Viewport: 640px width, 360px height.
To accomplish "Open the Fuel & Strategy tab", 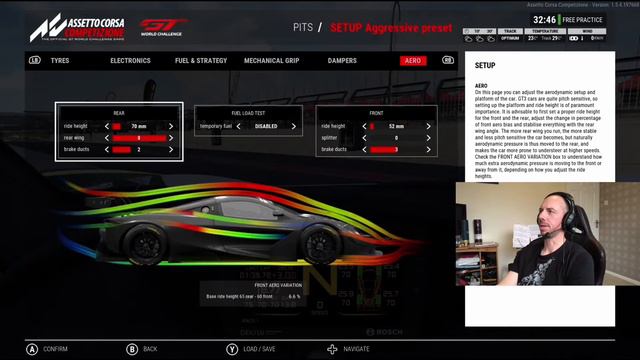I will [x=201, y=60].
